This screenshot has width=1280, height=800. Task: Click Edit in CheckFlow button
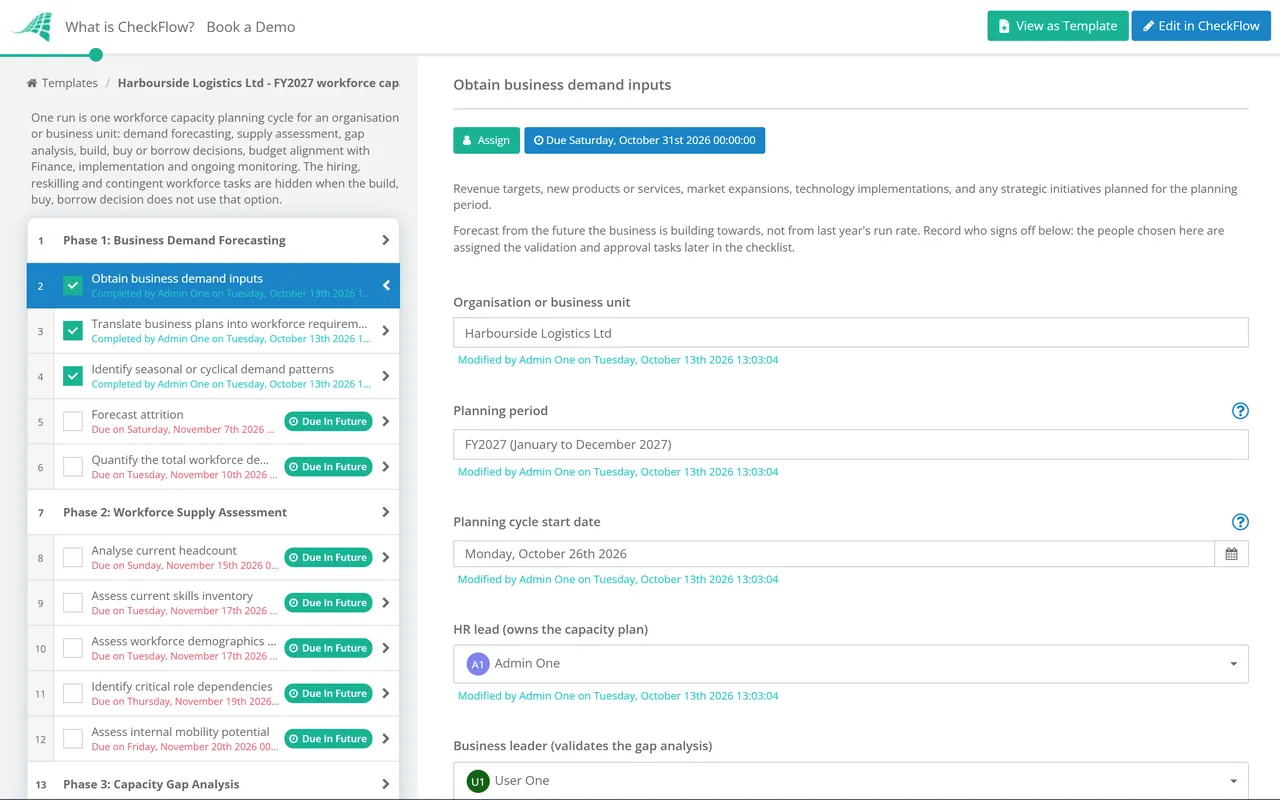[1201, 26]
